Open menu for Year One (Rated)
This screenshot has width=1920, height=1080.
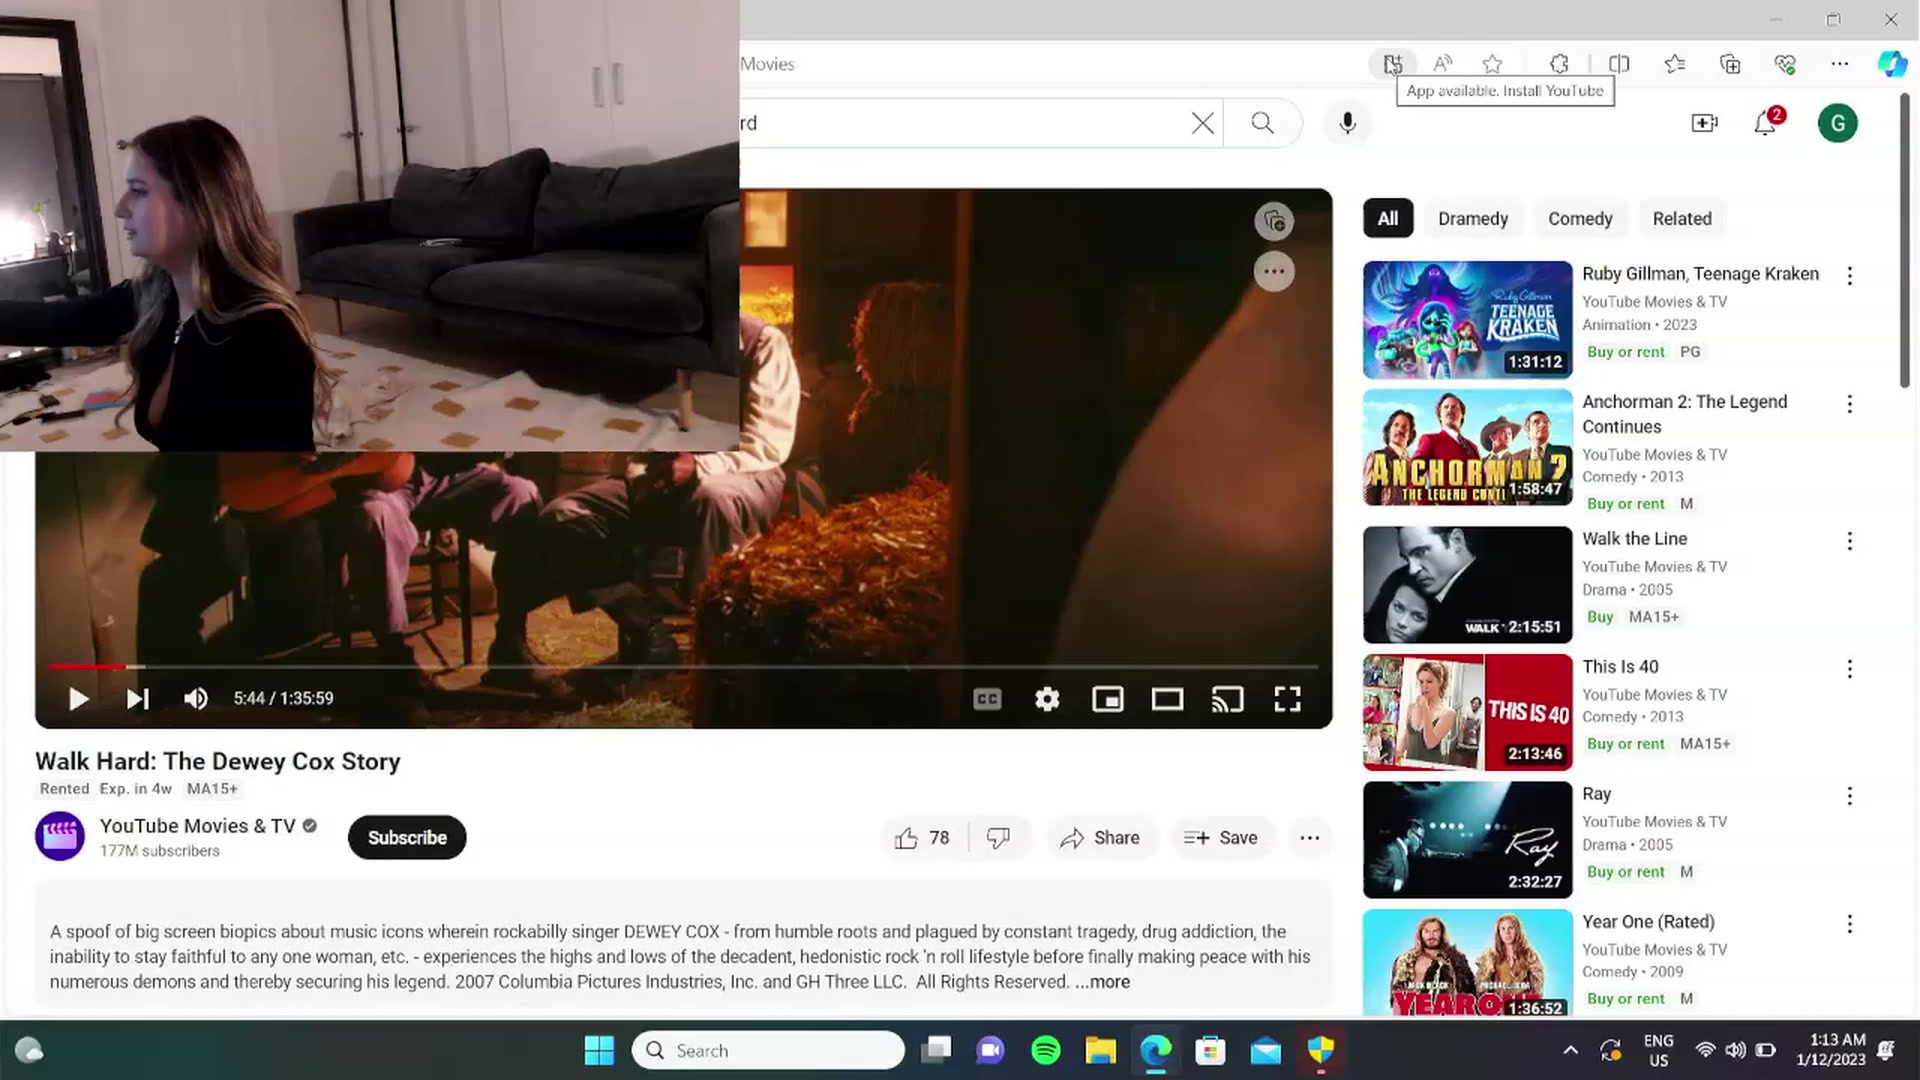pos(1850,924)
